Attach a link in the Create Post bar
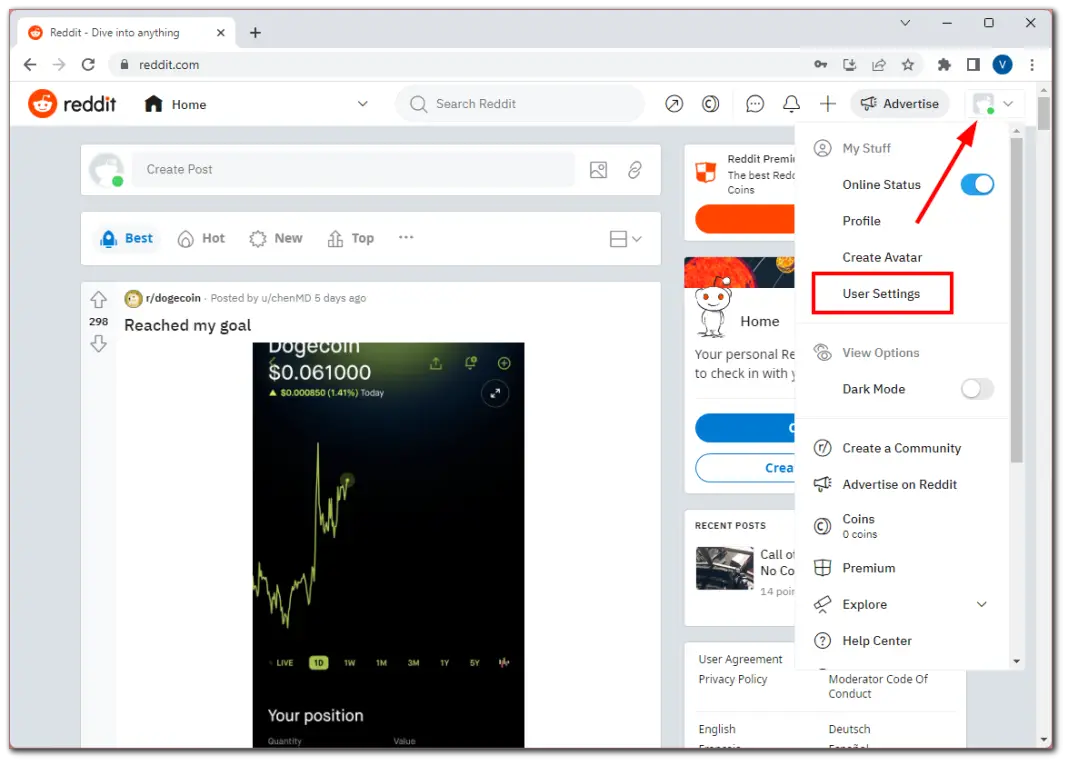The image size is (1068, 765). point(635,170)
